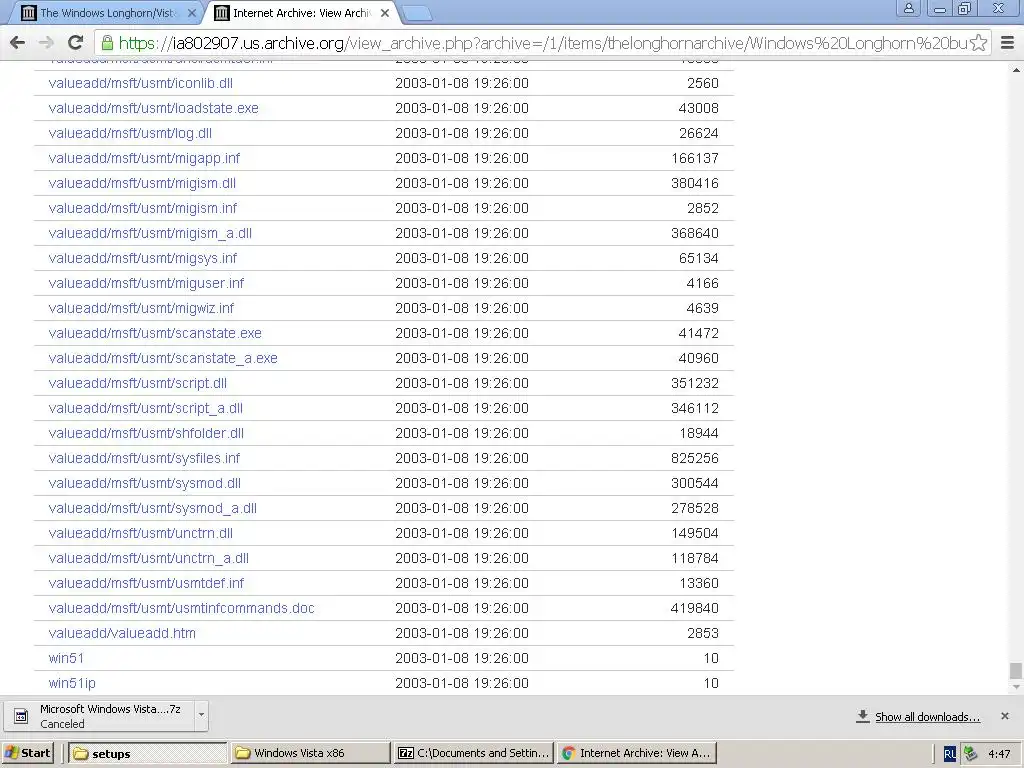
Task: Open the Windows Start menu
Action: click(x=27, y=753)
